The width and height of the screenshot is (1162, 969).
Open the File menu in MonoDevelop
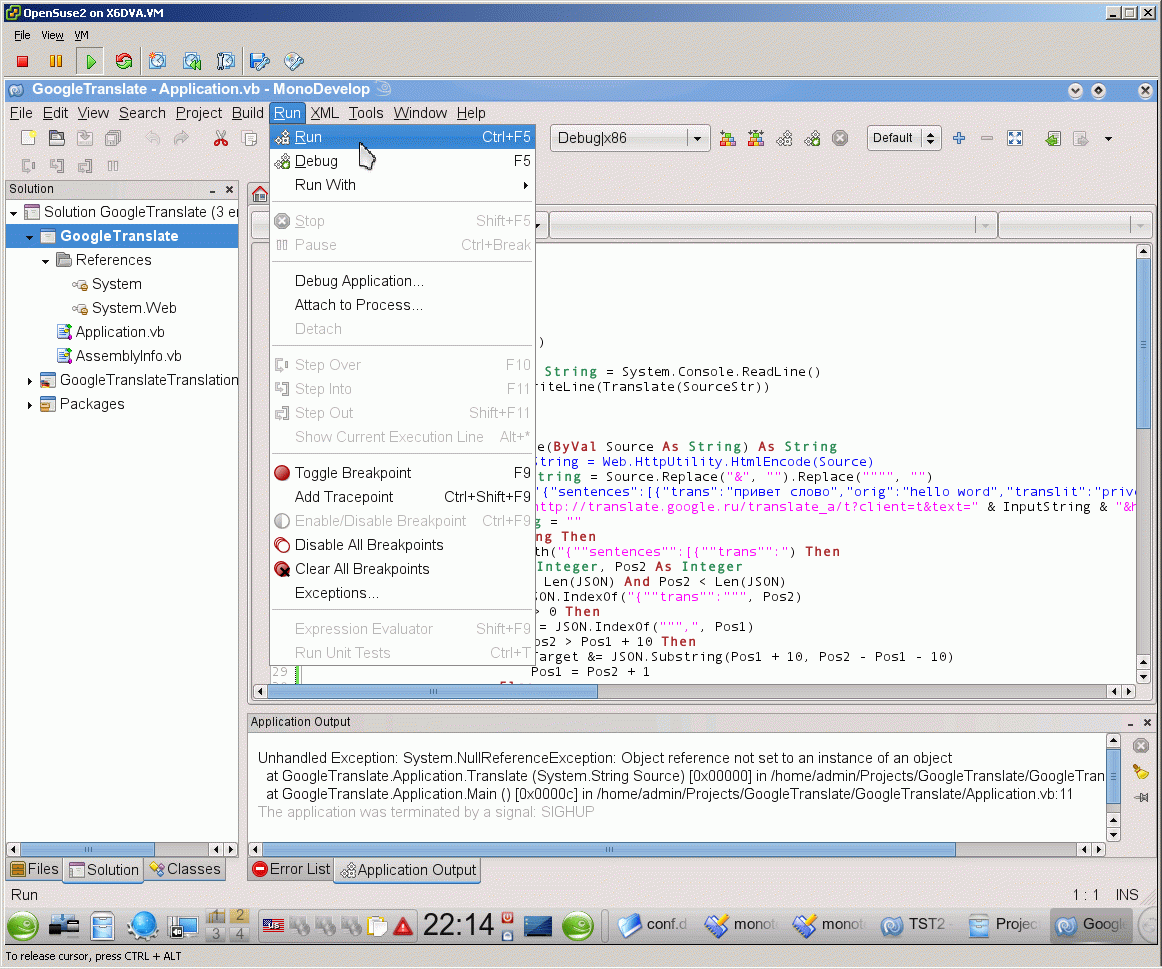point(21,113)
